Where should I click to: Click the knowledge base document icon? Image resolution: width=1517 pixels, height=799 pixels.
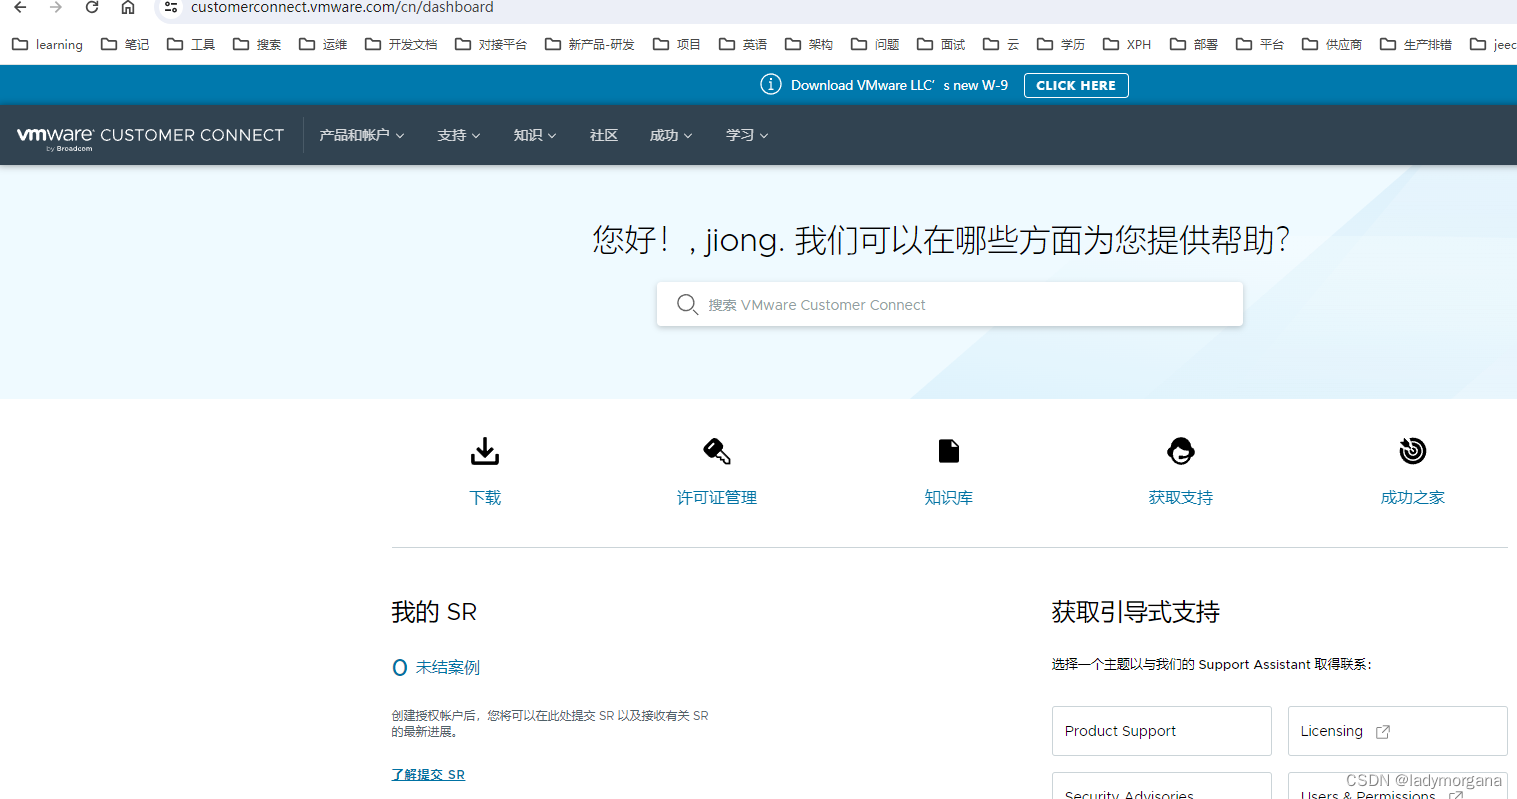coord(949,451)
